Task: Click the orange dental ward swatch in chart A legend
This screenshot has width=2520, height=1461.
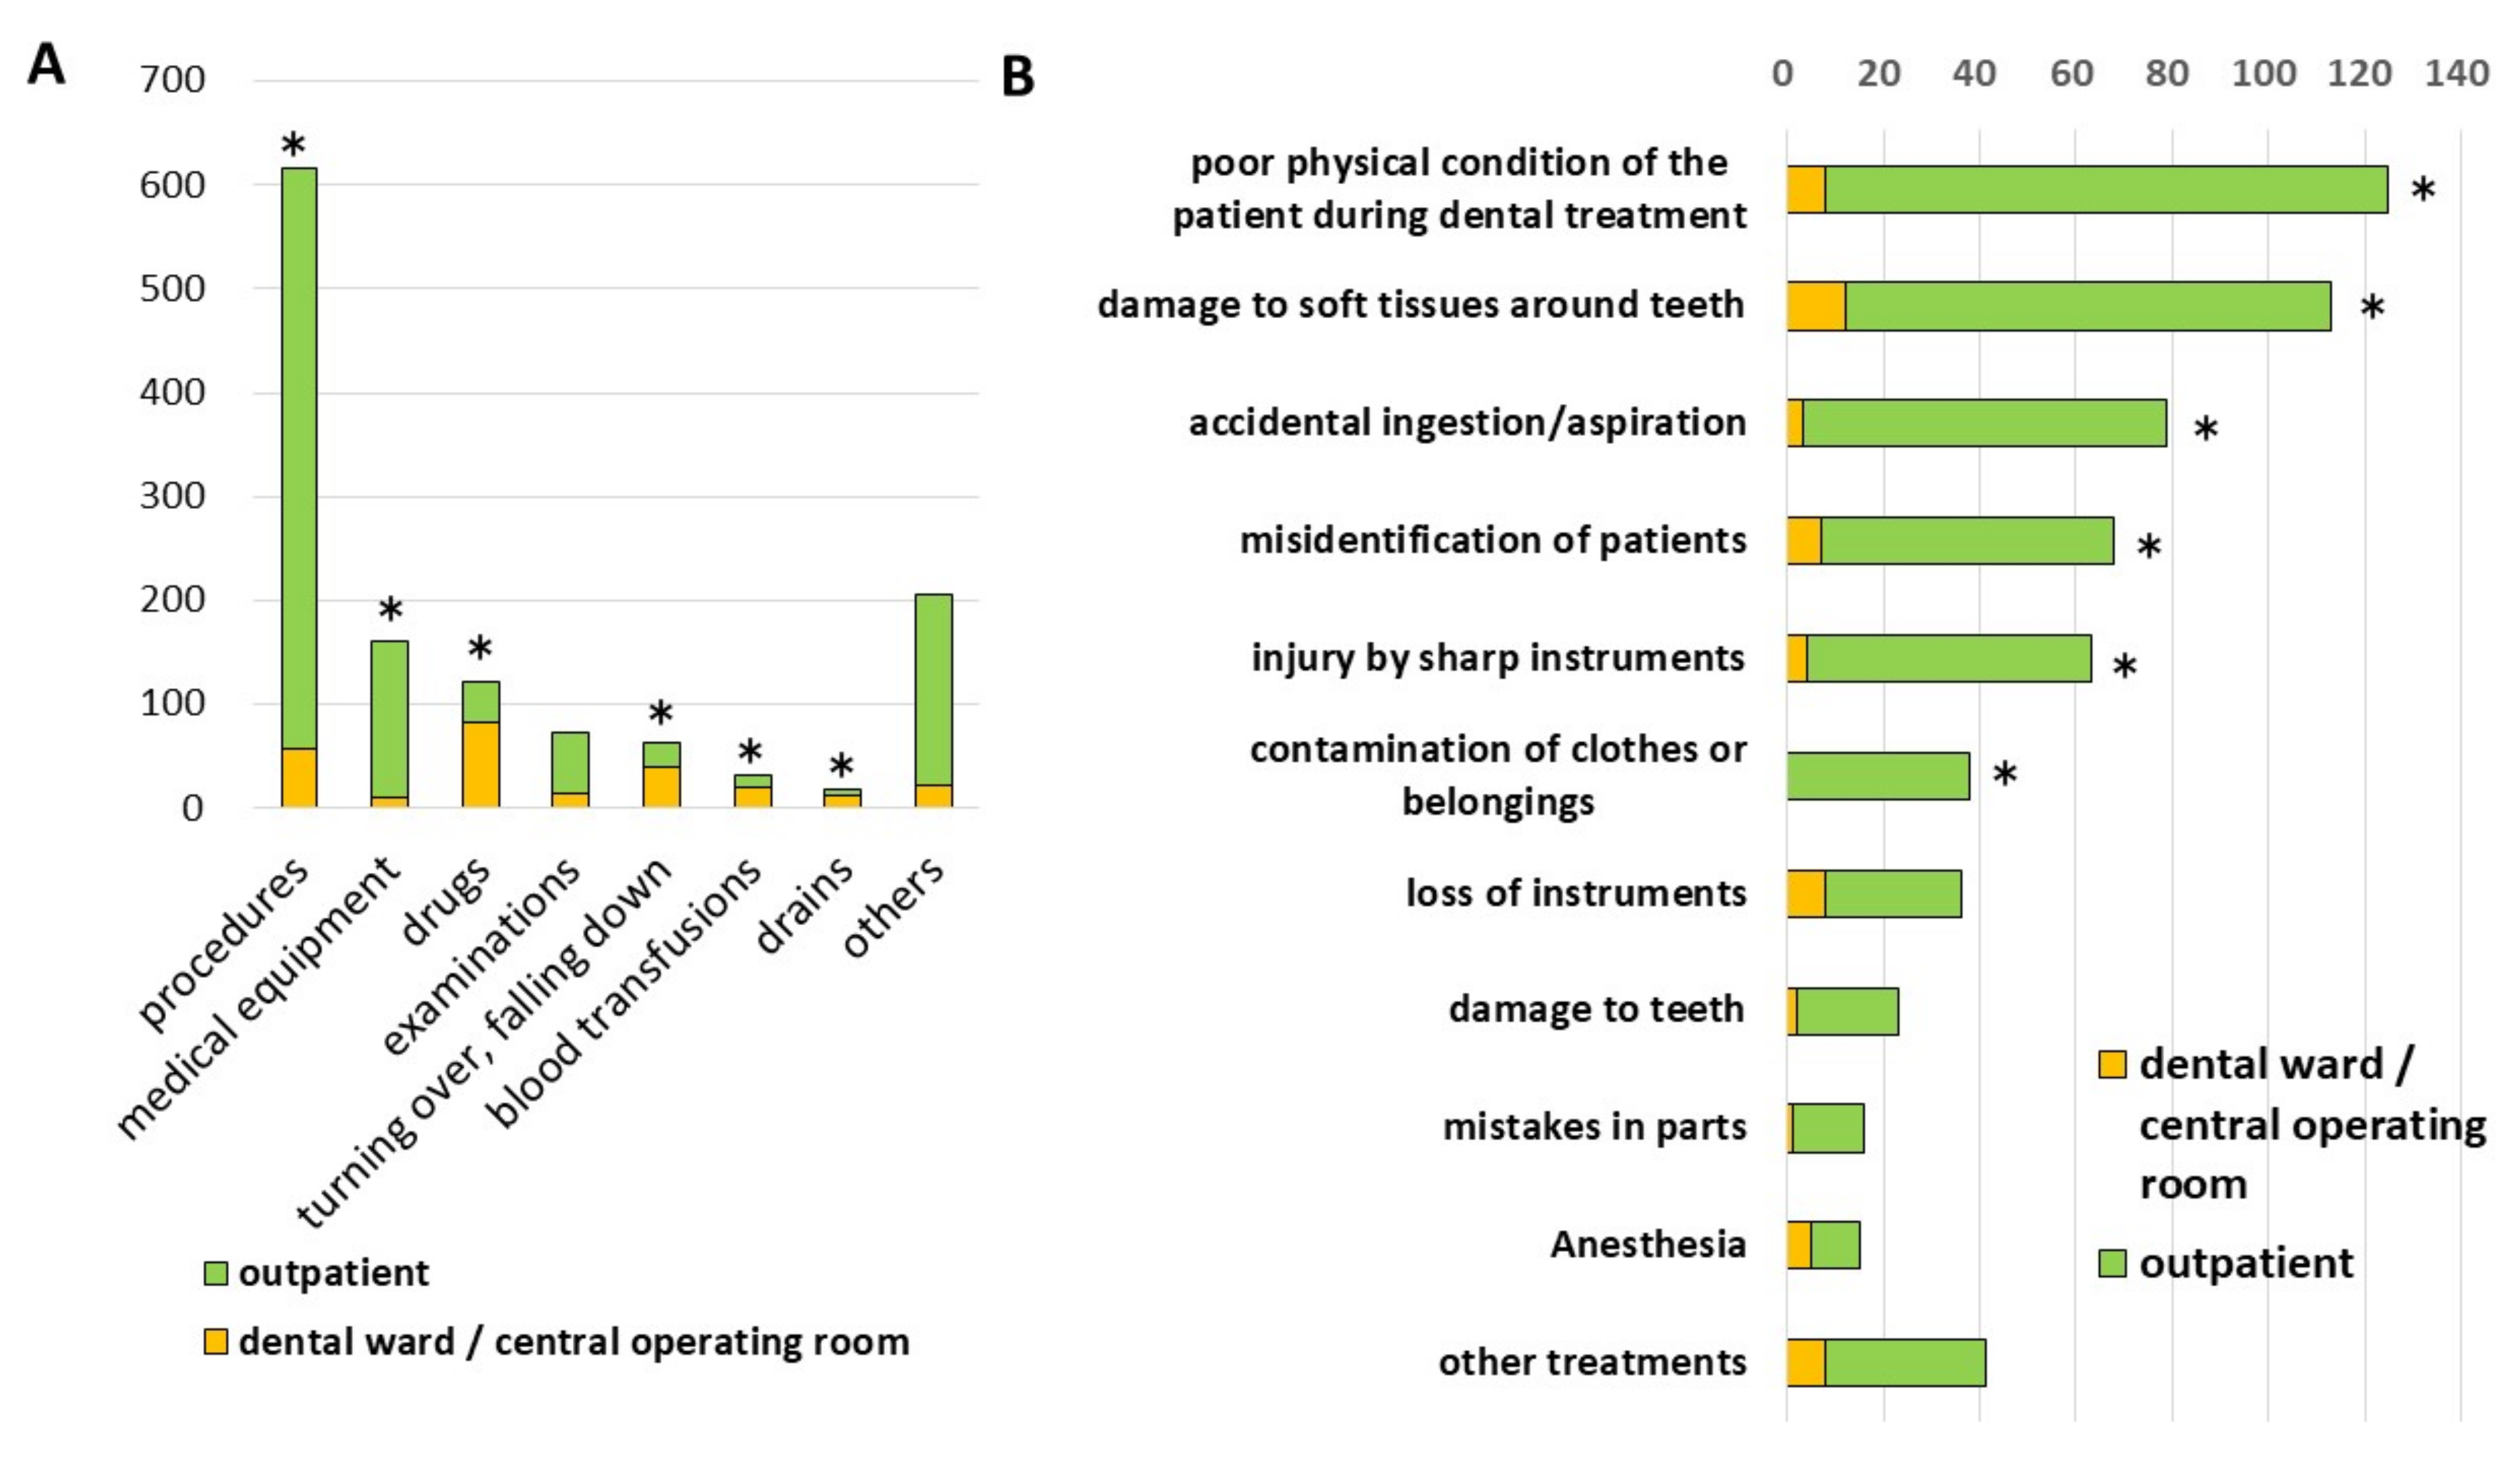Action: click(214, 1341)
